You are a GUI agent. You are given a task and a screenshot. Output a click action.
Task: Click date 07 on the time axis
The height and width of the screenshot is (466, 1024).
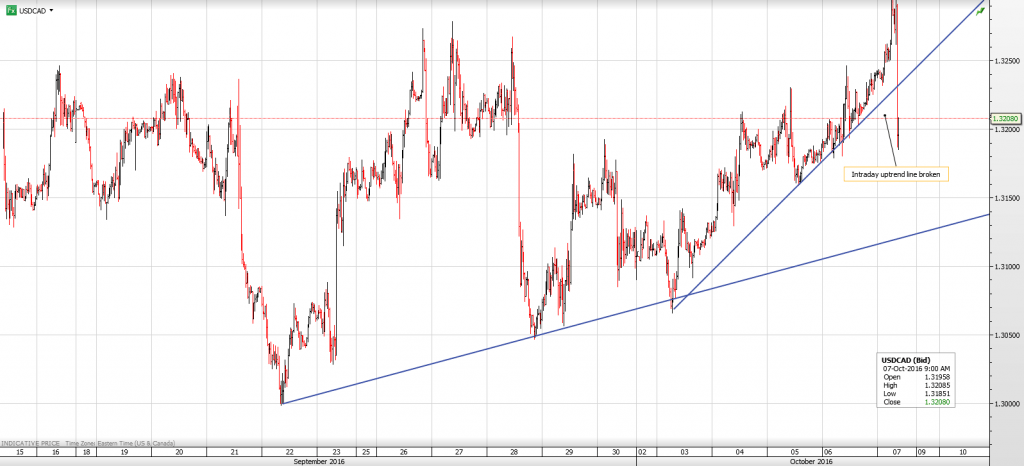click(x=897, y=452)
